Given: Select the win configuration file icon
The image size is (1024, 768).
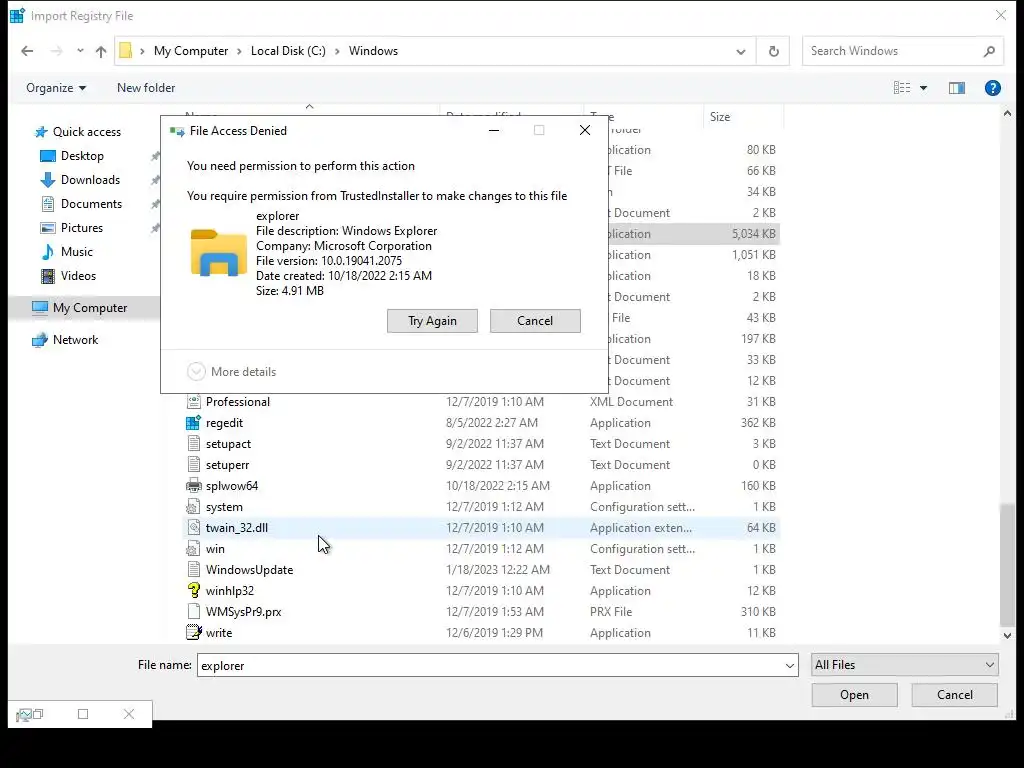Looking at the screenshot, I should point(193,549).
